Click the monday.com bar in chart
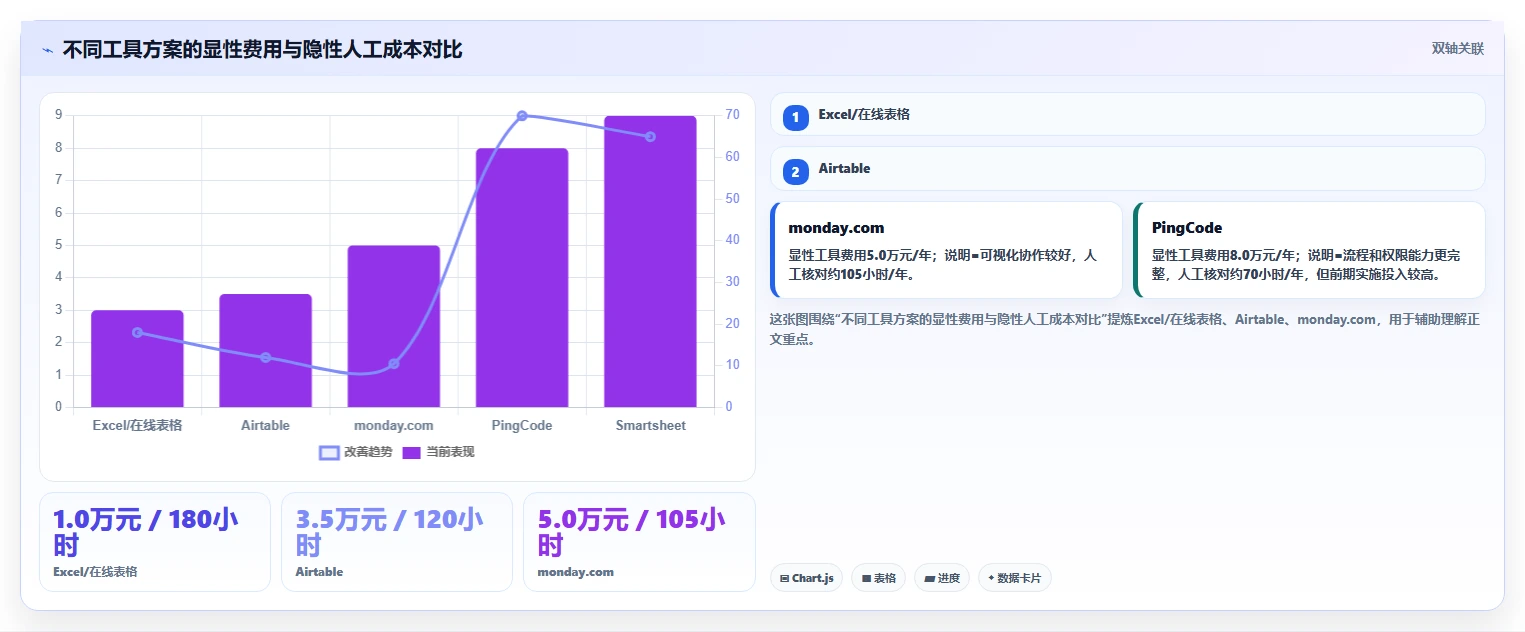 (x=394, y=326)
